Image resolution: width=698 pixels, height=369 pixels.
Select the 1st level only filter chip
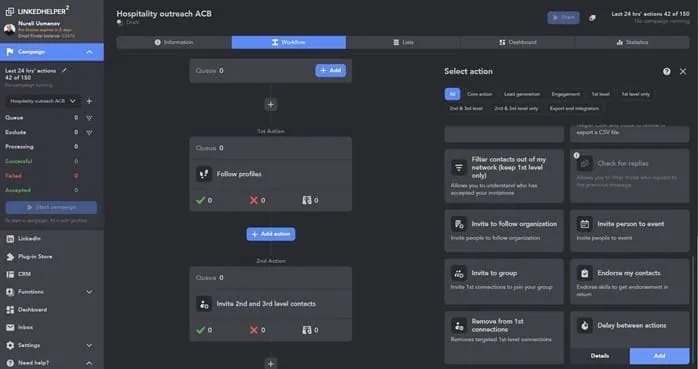tap(635, 94)
